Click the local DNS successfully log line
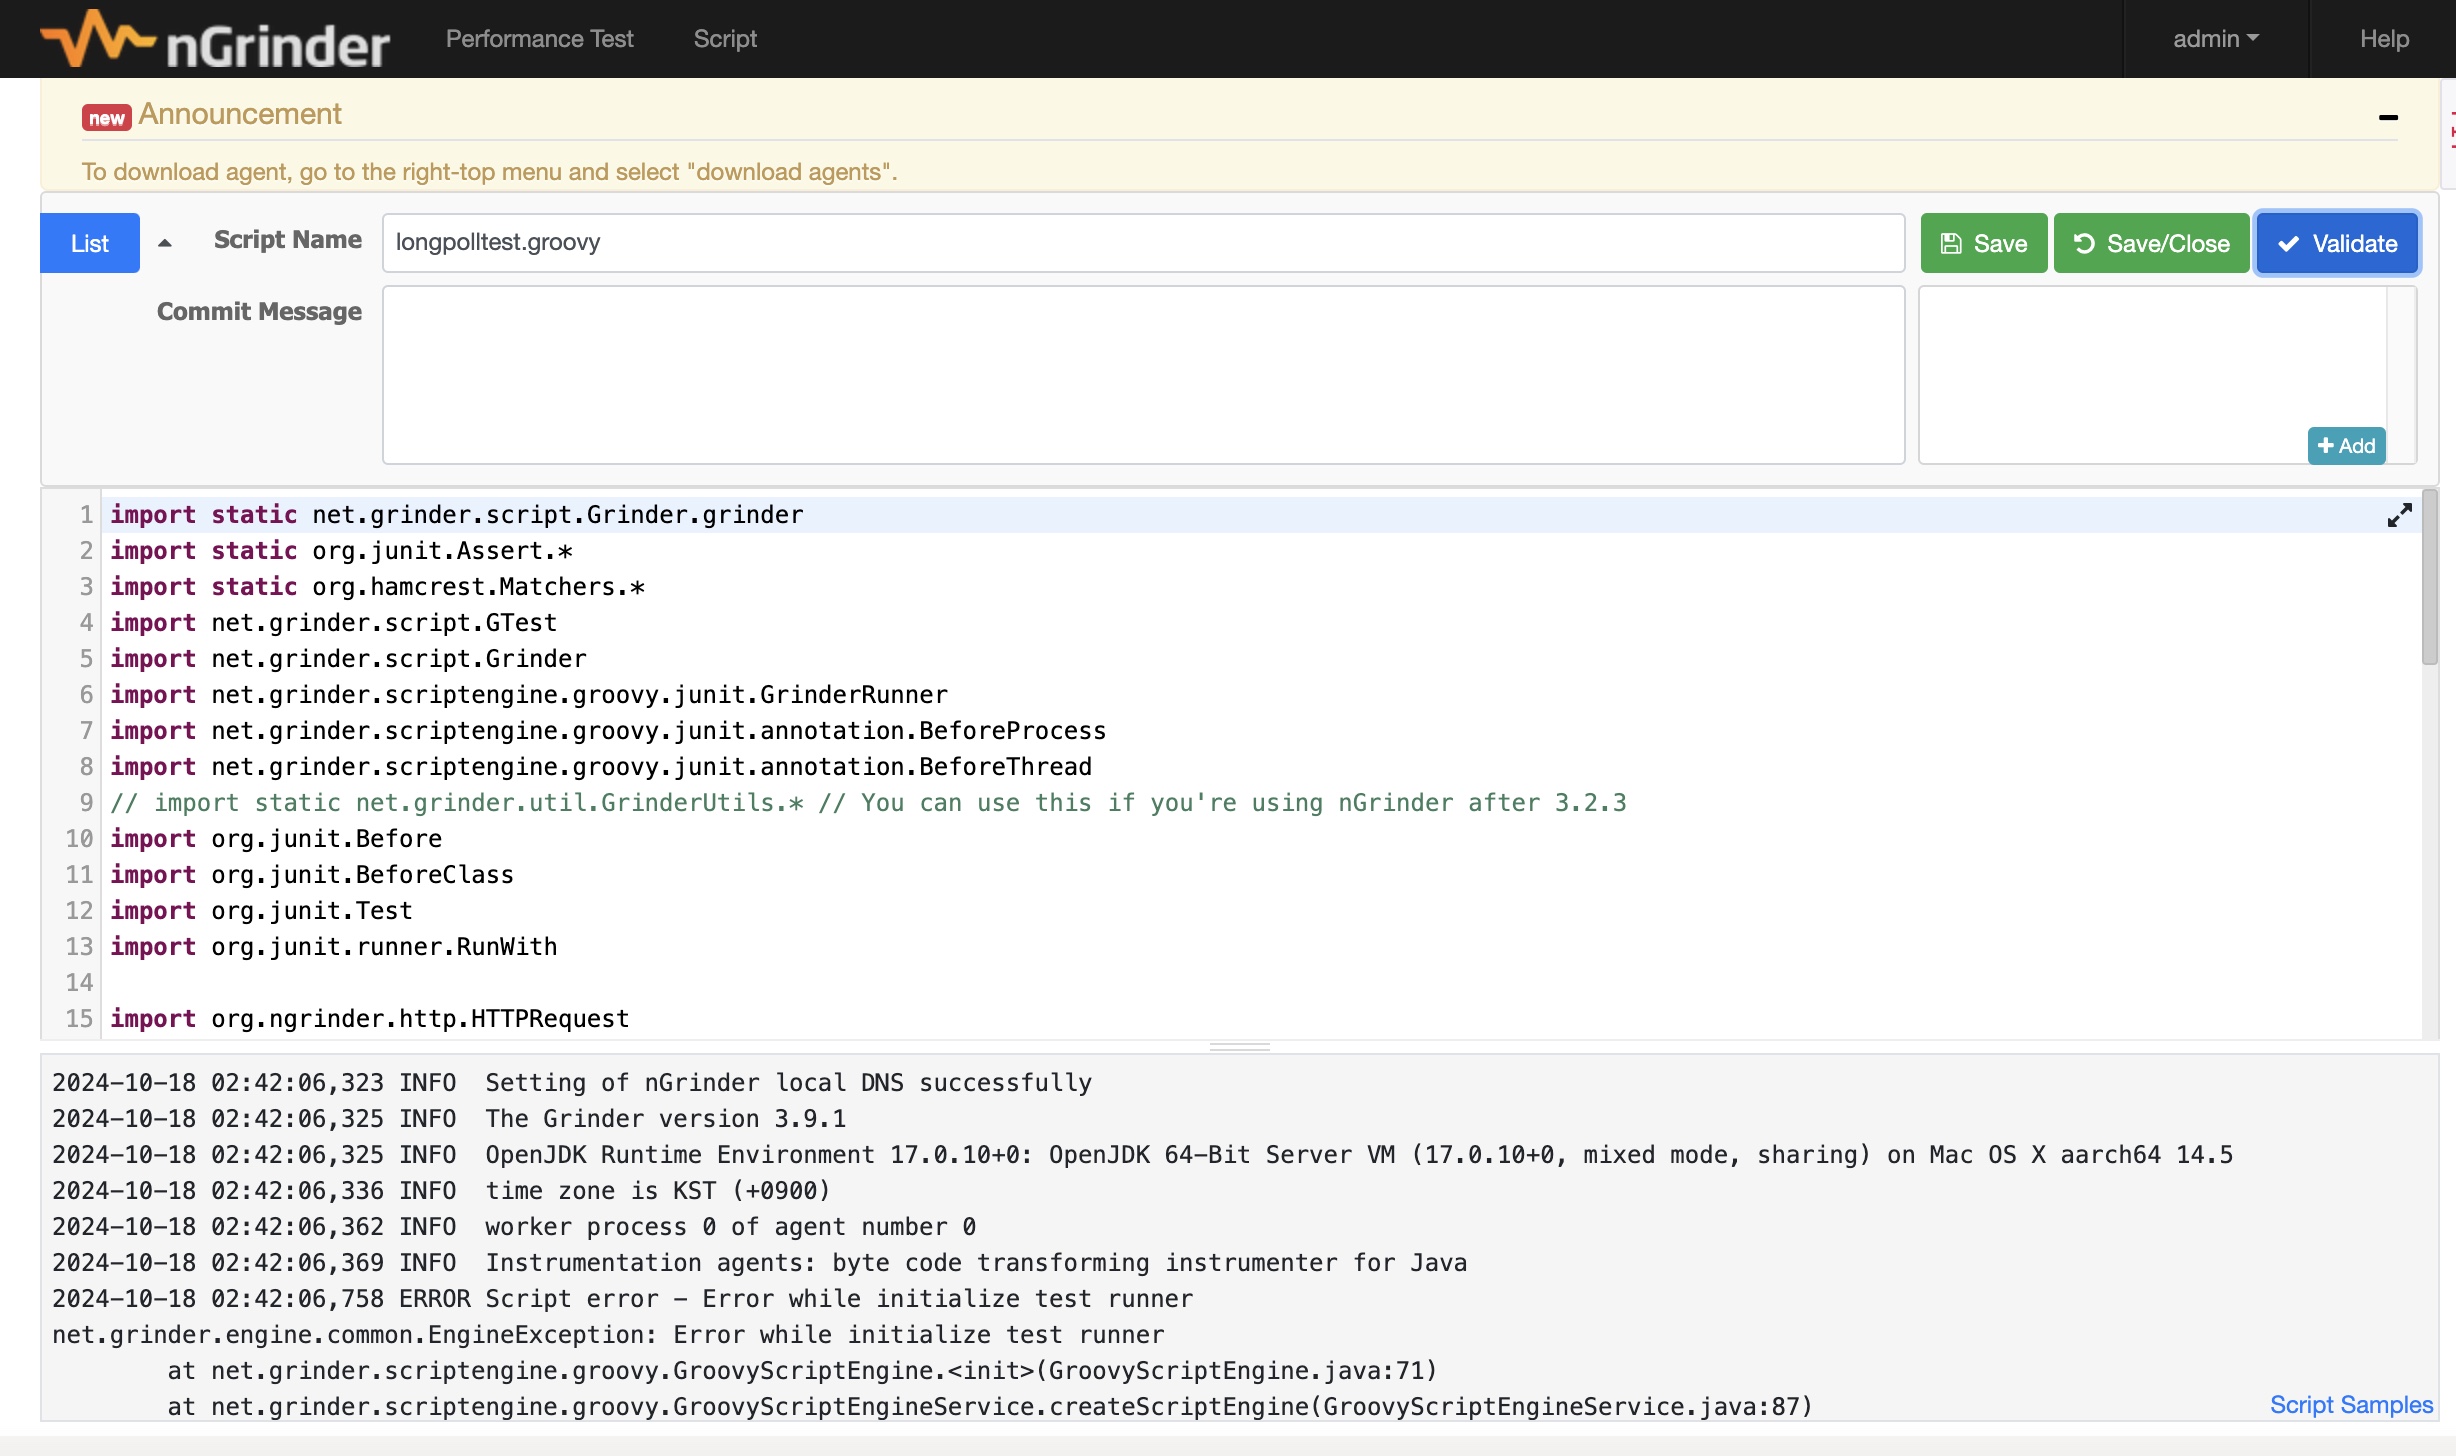The height and width of the screenshot is (1456, 2456). point(572,1083)
